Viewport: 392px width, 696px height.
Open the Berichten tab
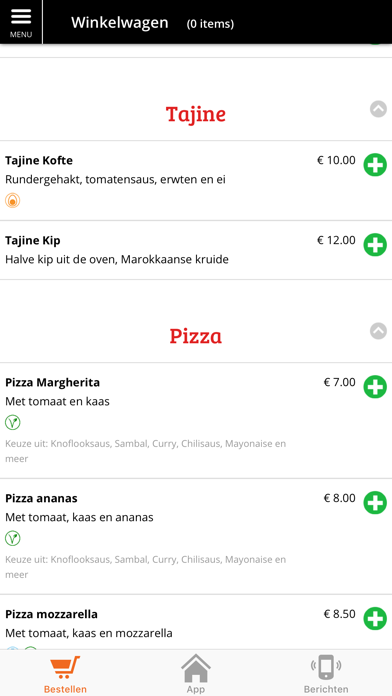[x=326, y=674]
